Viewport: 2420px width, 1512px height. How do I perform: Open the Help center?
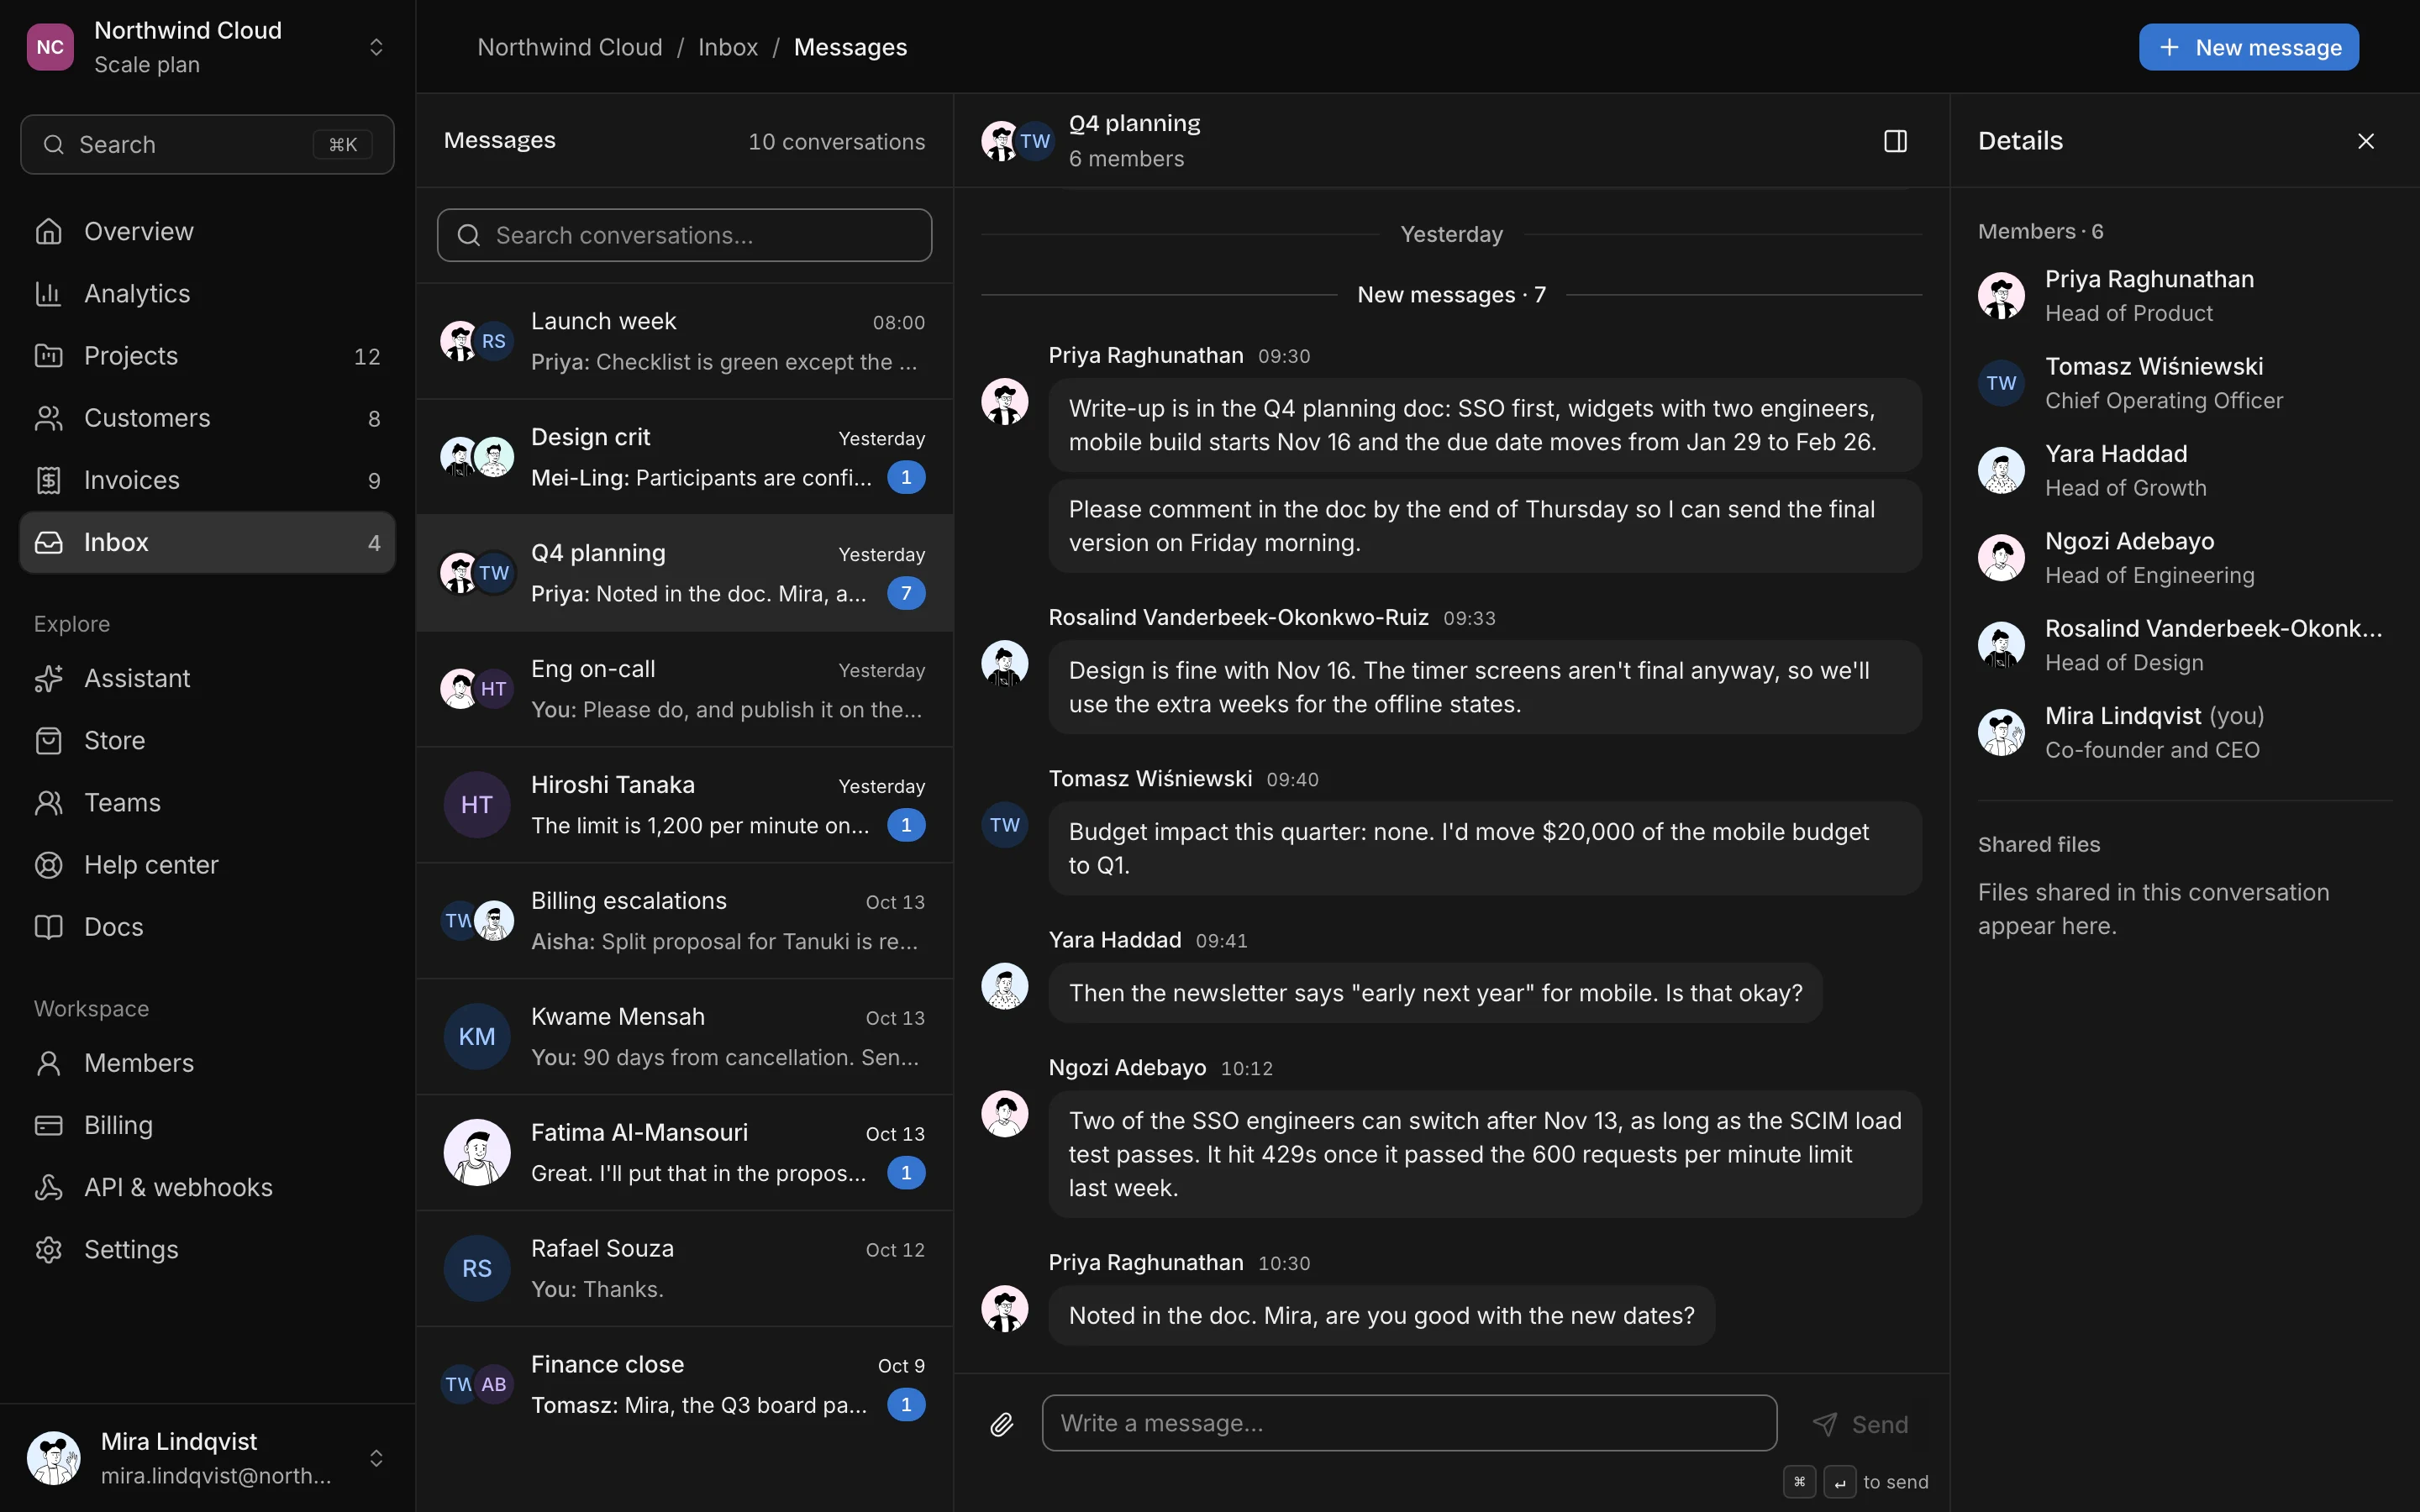point(207,865)
